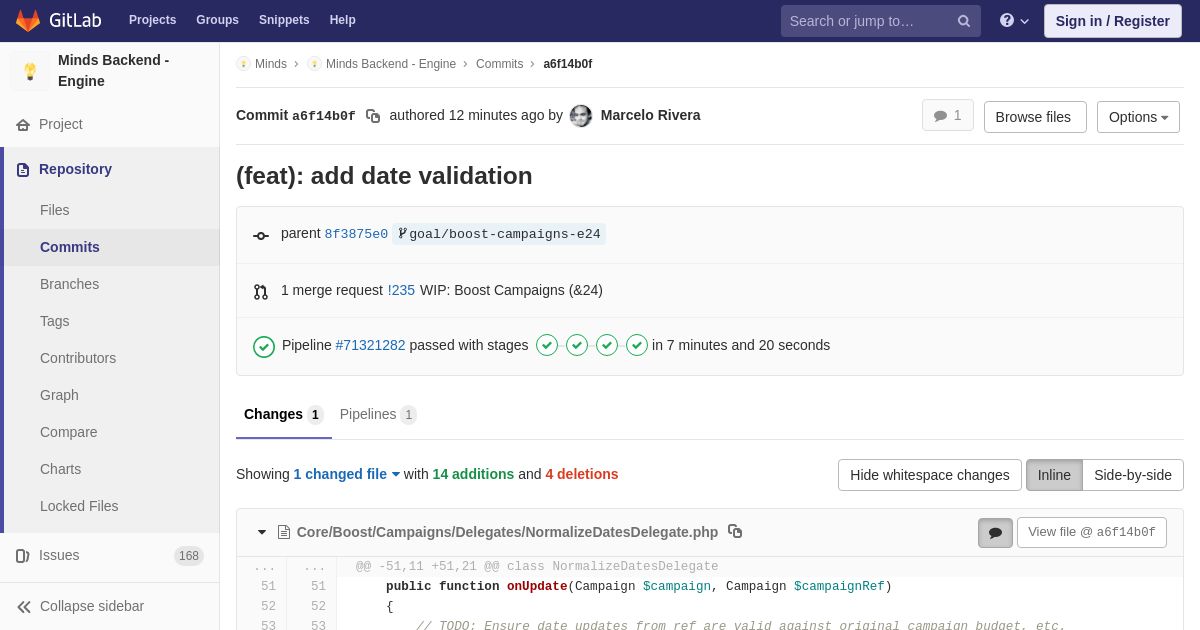
Task: Open the pipeline passed status icon
Action: [264, 346]
